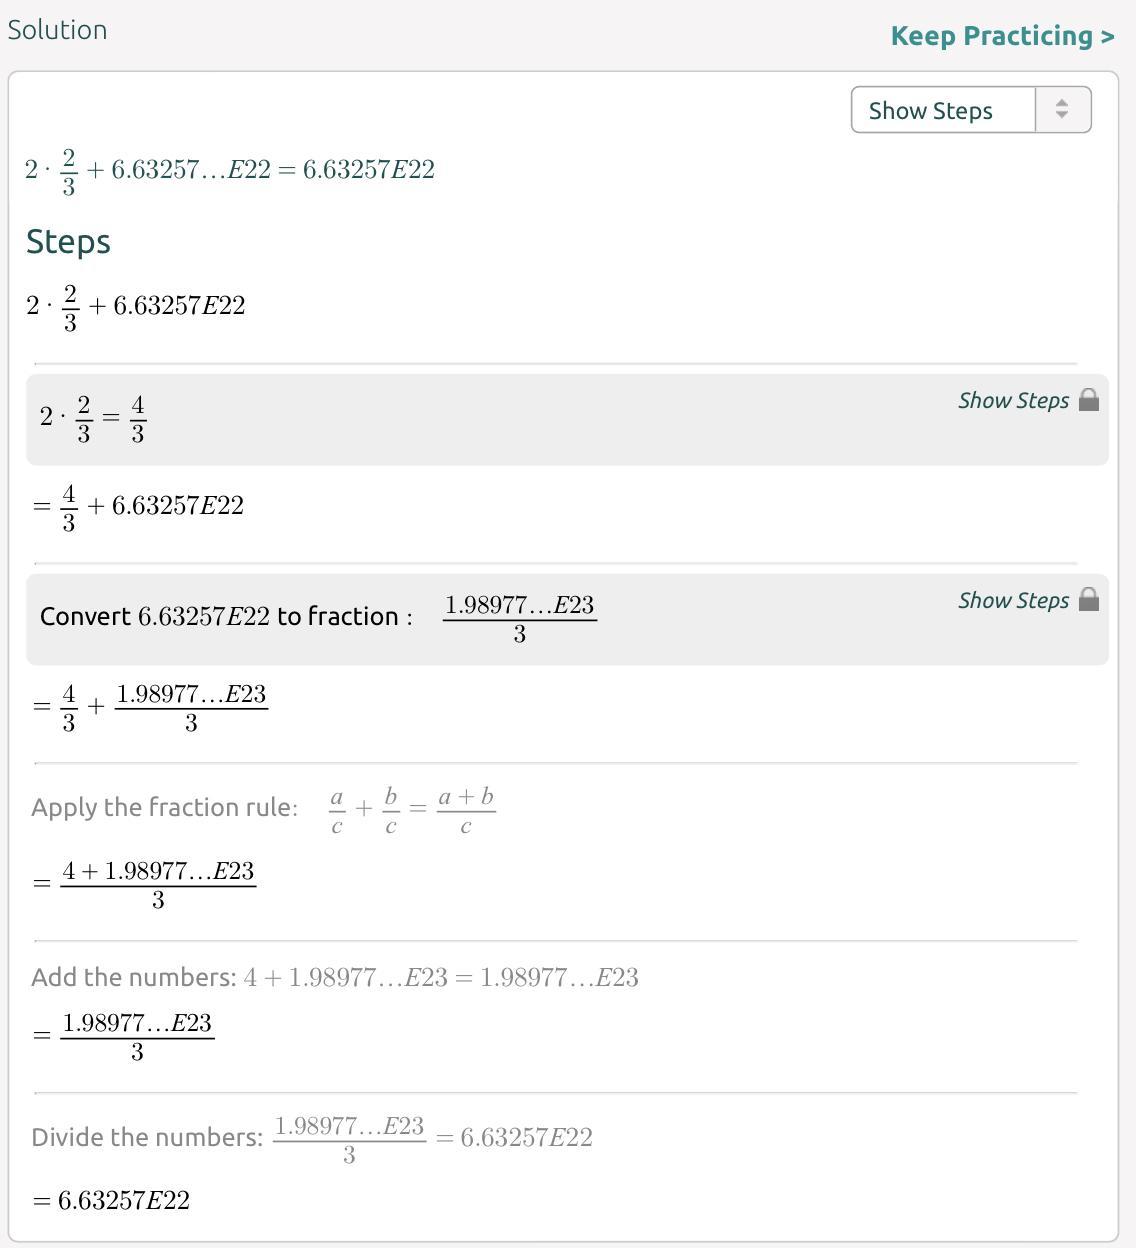
Task: Click the Apply the fraction rule text
Action: click(164, 808)
